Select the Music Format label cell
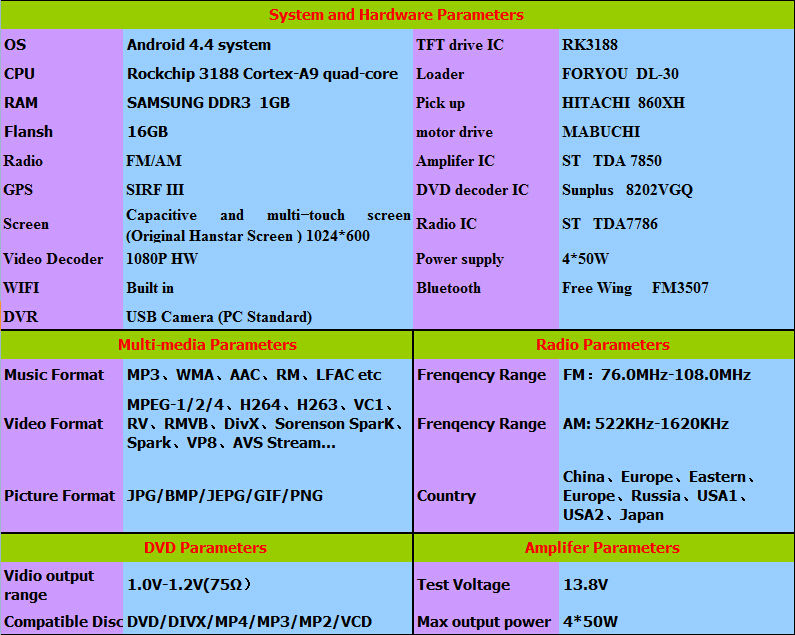 point(54,375)
